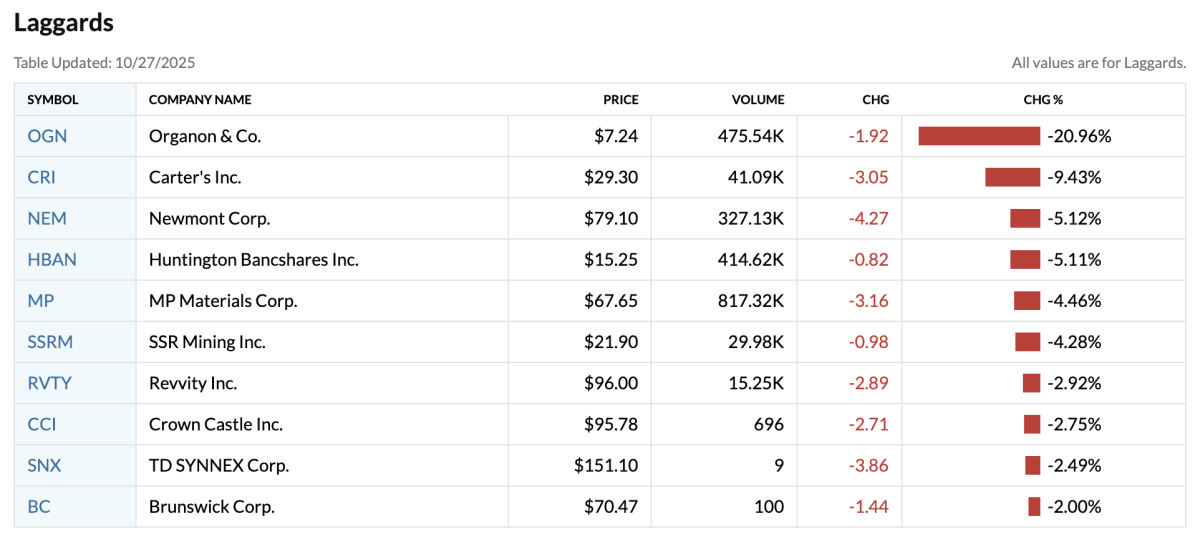
Task: Click the CRI symbol link
Action: pyautogui.click(x=42, y=177)
